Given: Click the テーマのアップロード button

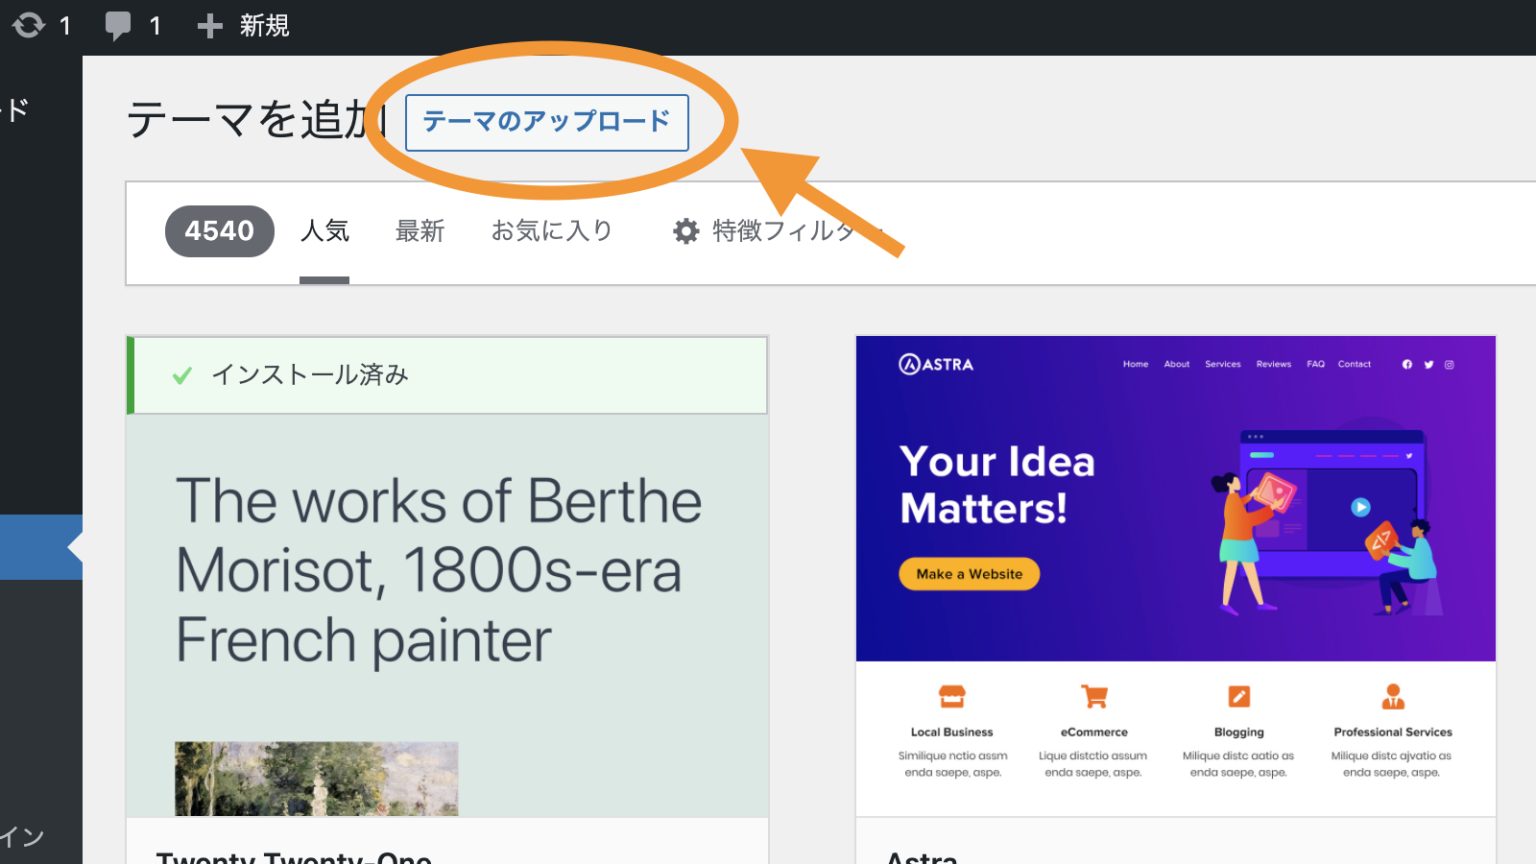Looking at the screenshot, I should (546, 122).
